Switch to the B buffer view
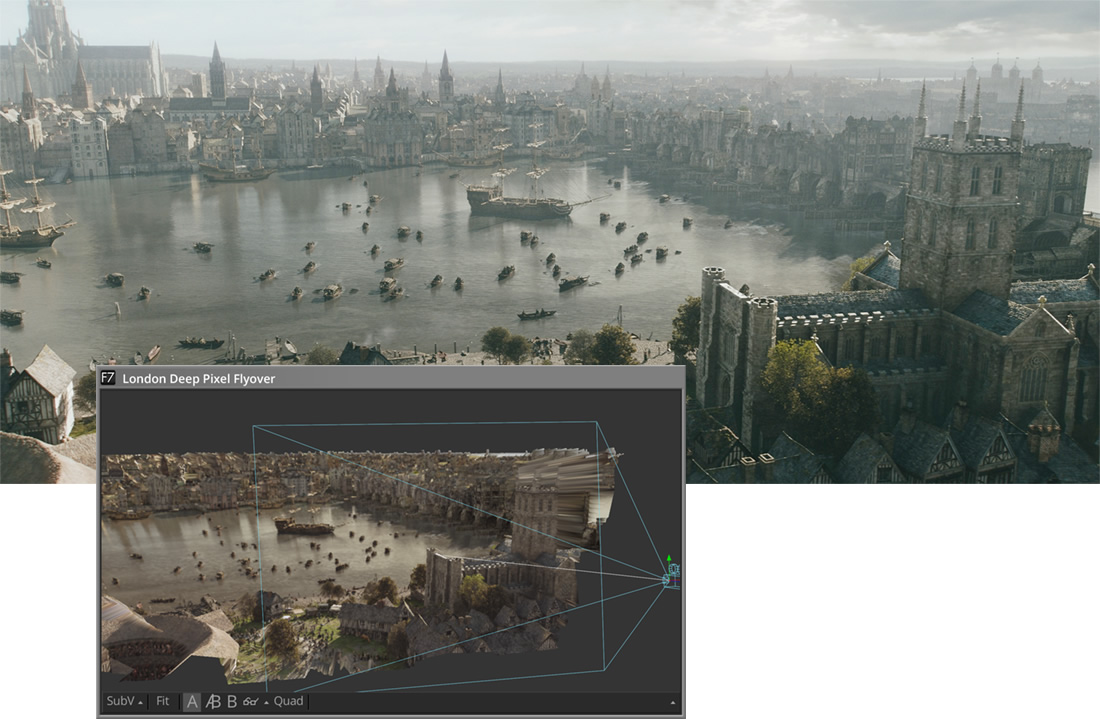 click(x=232, y=701)
